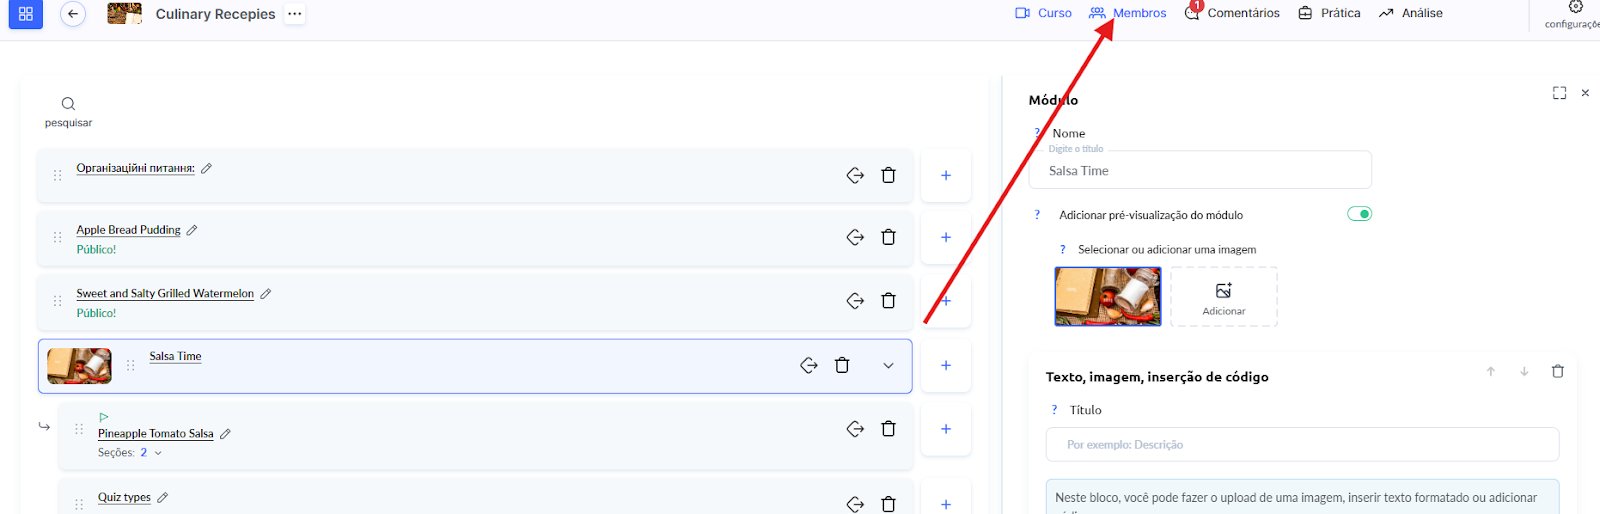The width and height of the screenshot is (1600, 514).
Task: Open the Quiz types lesson
Action: click(x=124, y=497)
